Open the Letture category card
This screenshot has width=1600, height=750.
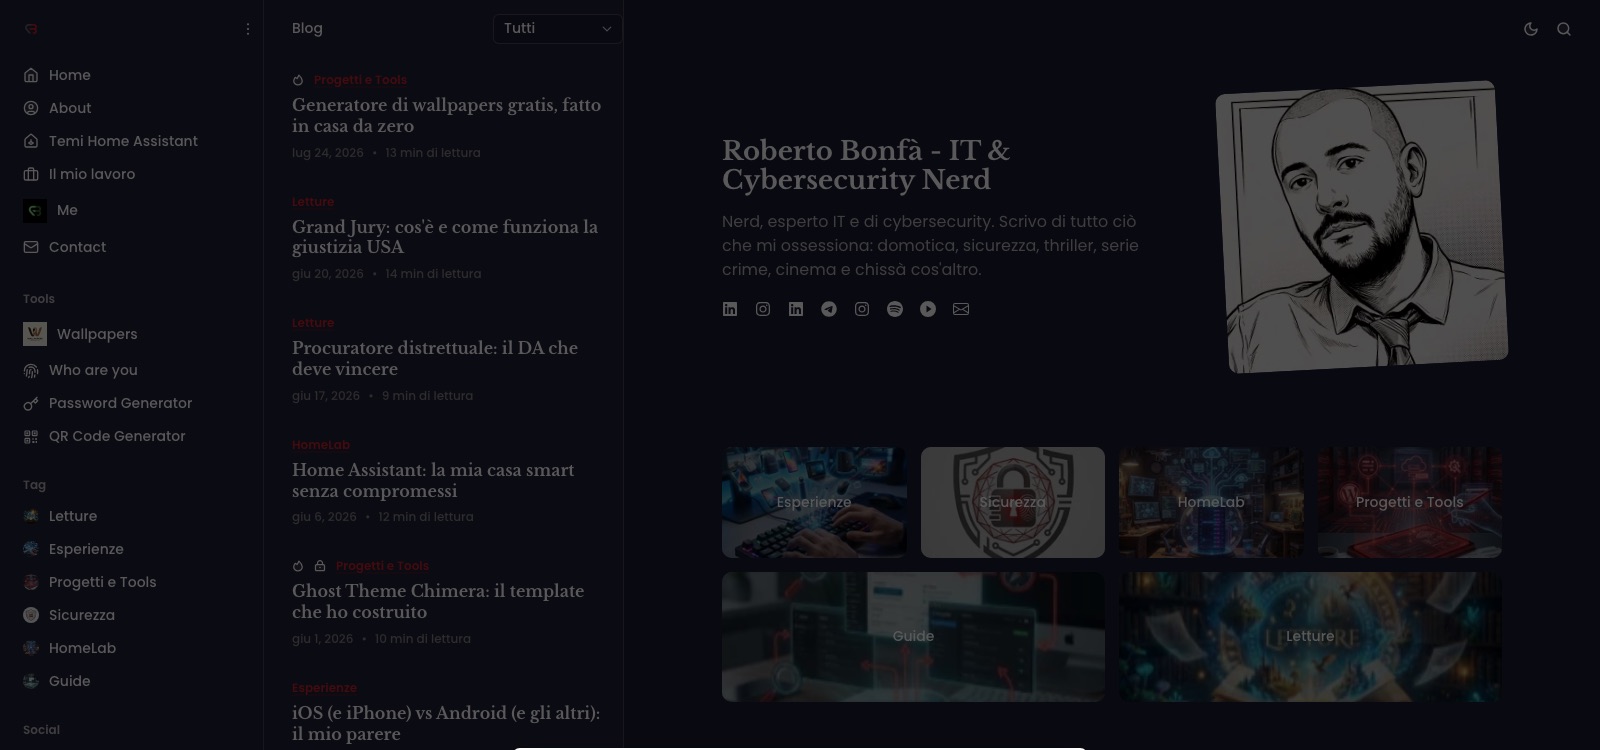tap(1310, 636)
